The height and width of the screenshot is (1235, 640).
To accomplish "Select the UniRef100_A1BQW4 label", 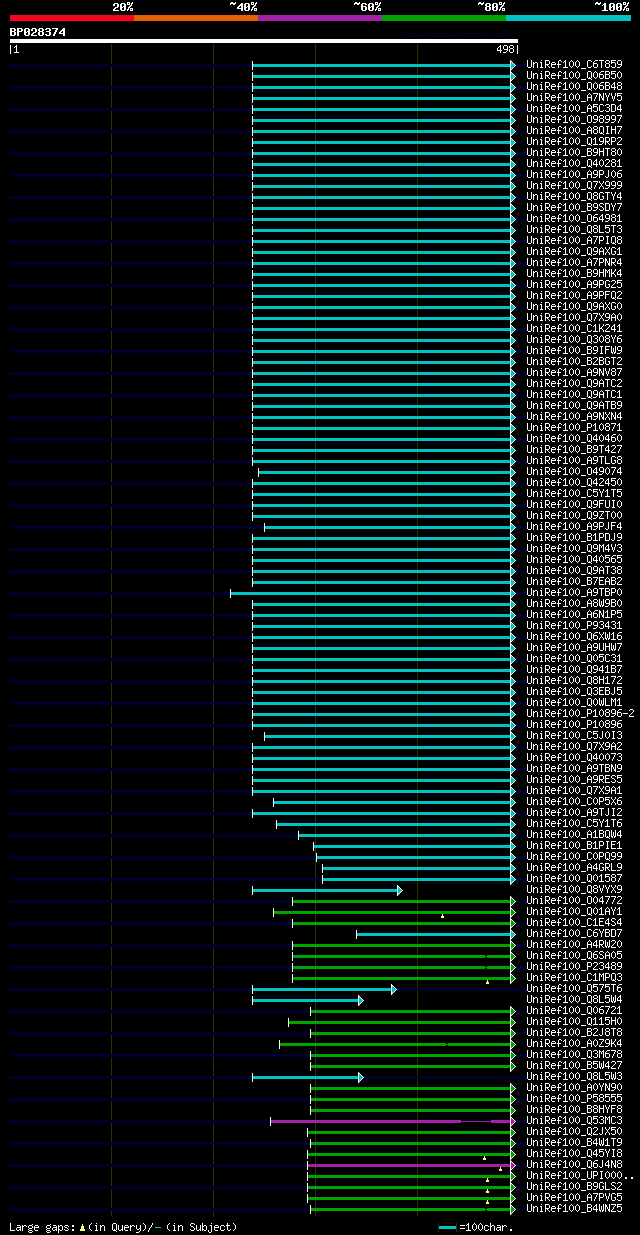I will tap(574, 834).
